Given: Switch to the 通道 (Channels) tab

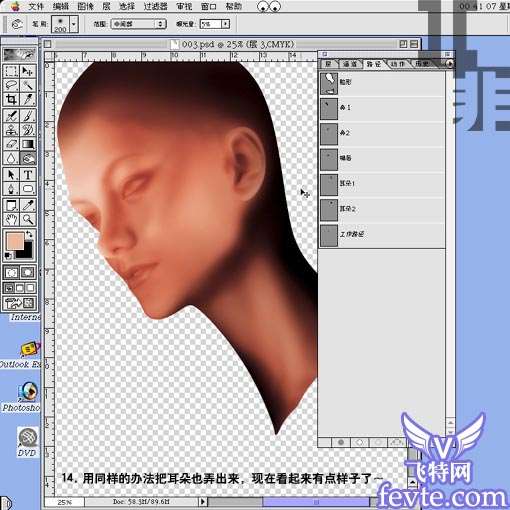Looking at the screenshot, I should tap(350, 64).
